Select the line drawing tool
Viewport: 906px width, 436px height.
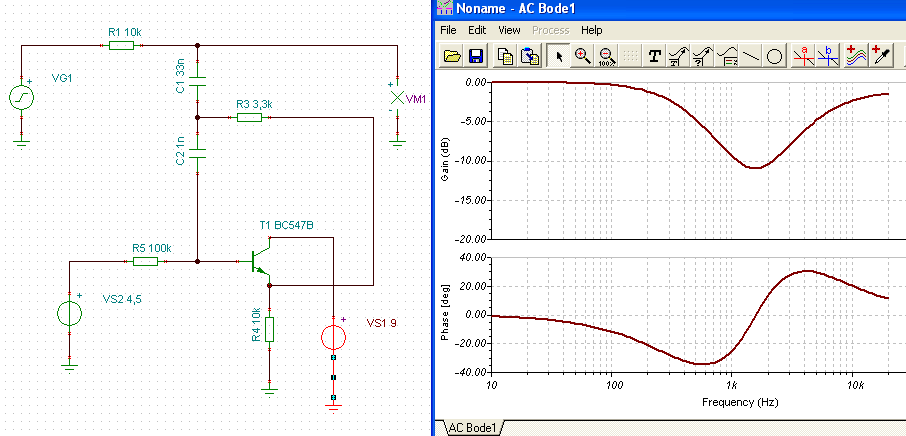coord(750,55)
